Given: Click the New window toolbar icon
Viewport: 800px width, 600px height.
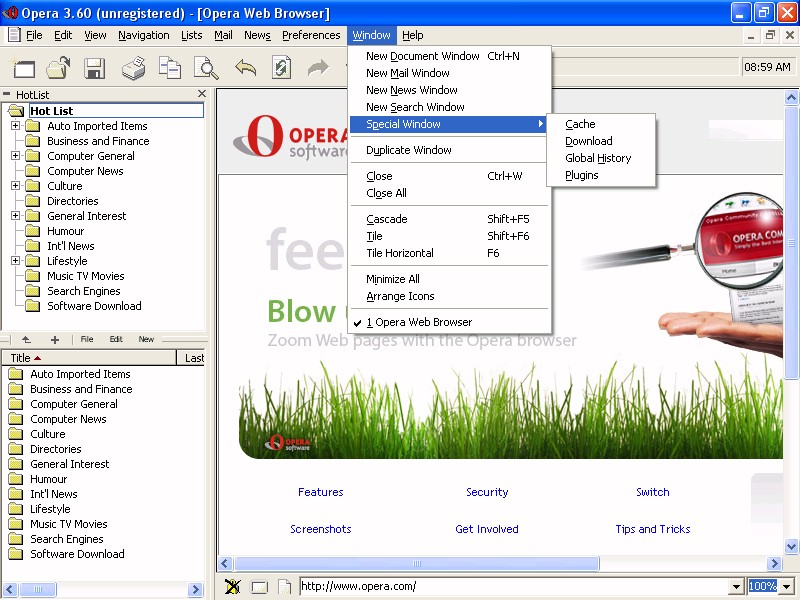Looking at the screenshot, I should tap(24, 68).
